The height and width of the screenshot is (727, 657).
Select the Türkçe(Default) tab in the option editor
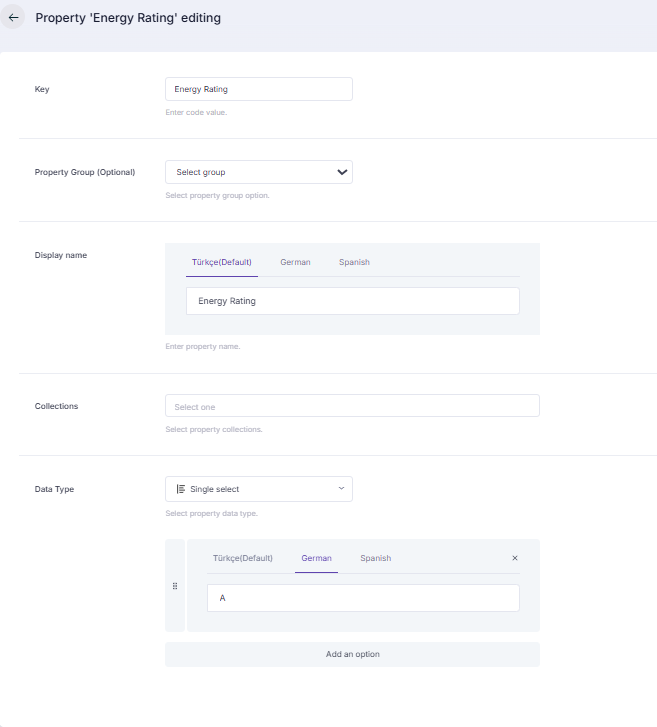(x=242, y=558)
